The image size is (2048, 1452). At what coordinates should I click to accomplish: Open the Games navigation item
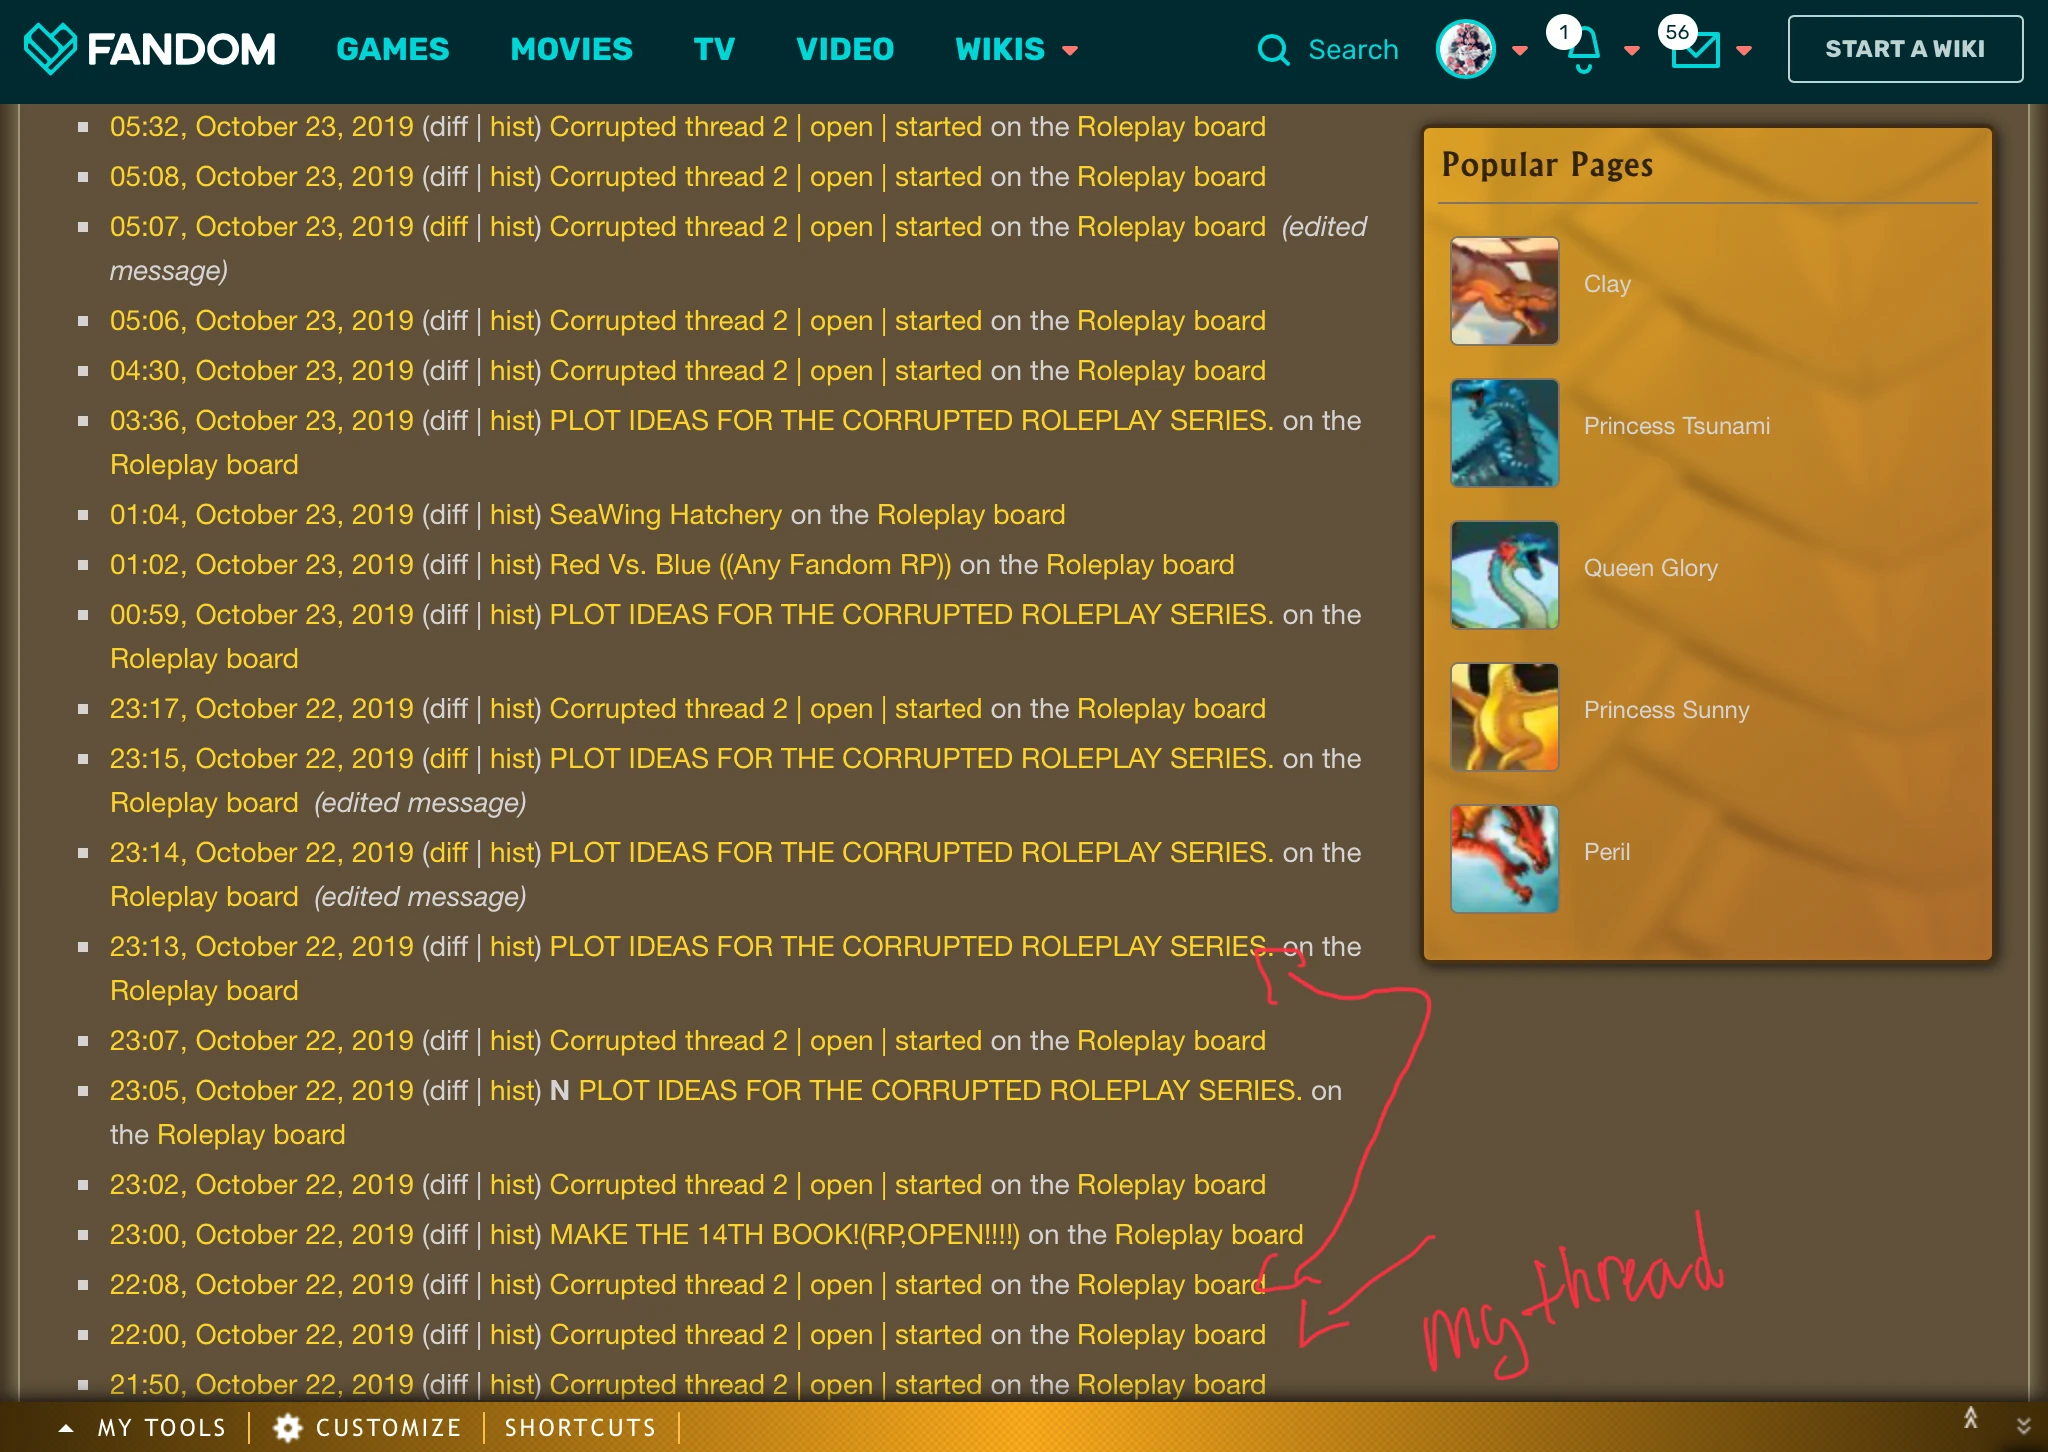[x=392, y=49]
